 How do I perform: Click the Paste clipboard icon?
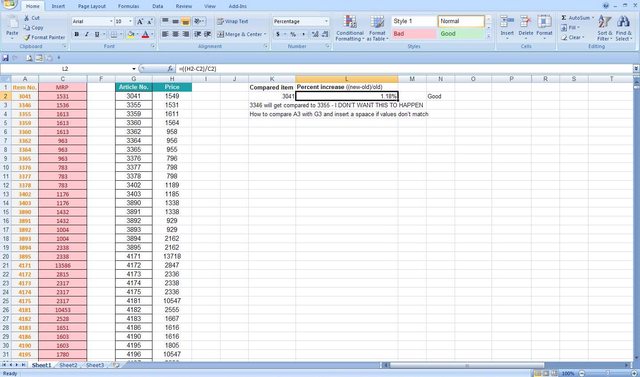[12, 22]
